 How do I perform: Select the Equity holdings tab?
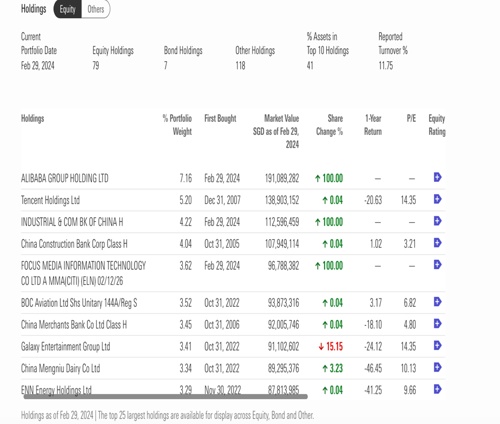68,9
